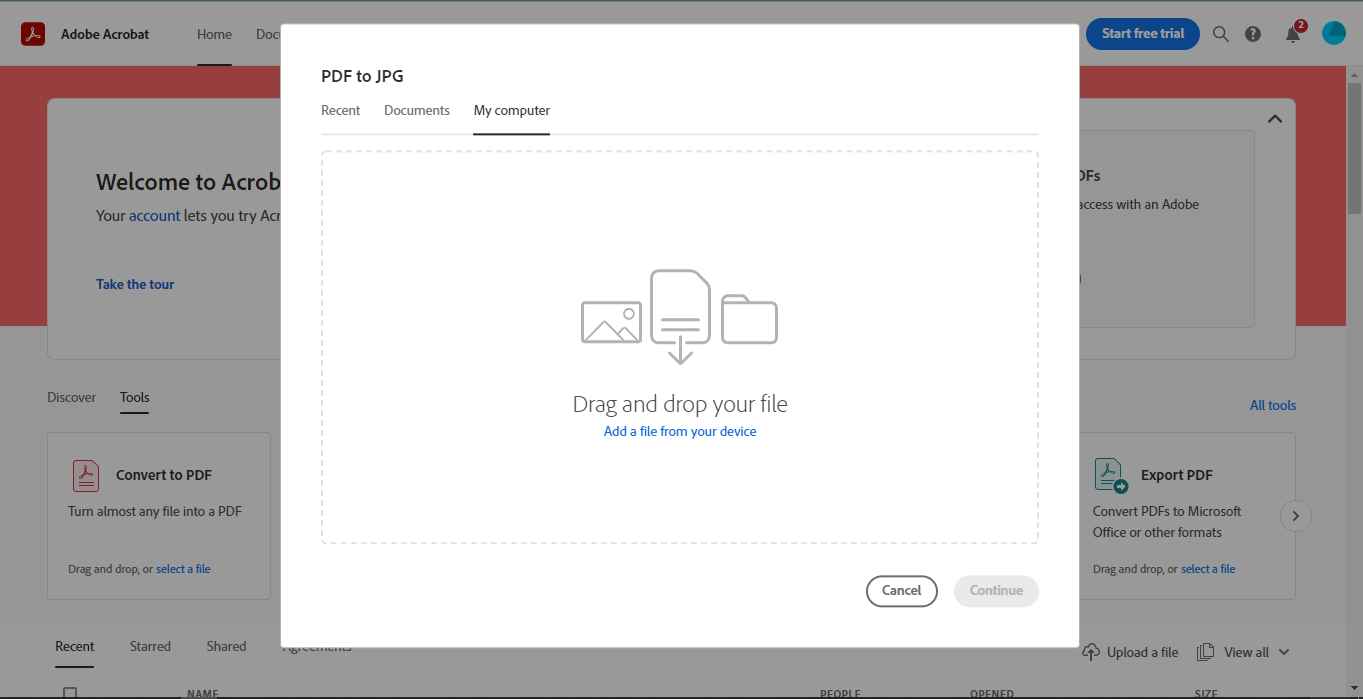Open the account link in welcome text

(155, 215)
